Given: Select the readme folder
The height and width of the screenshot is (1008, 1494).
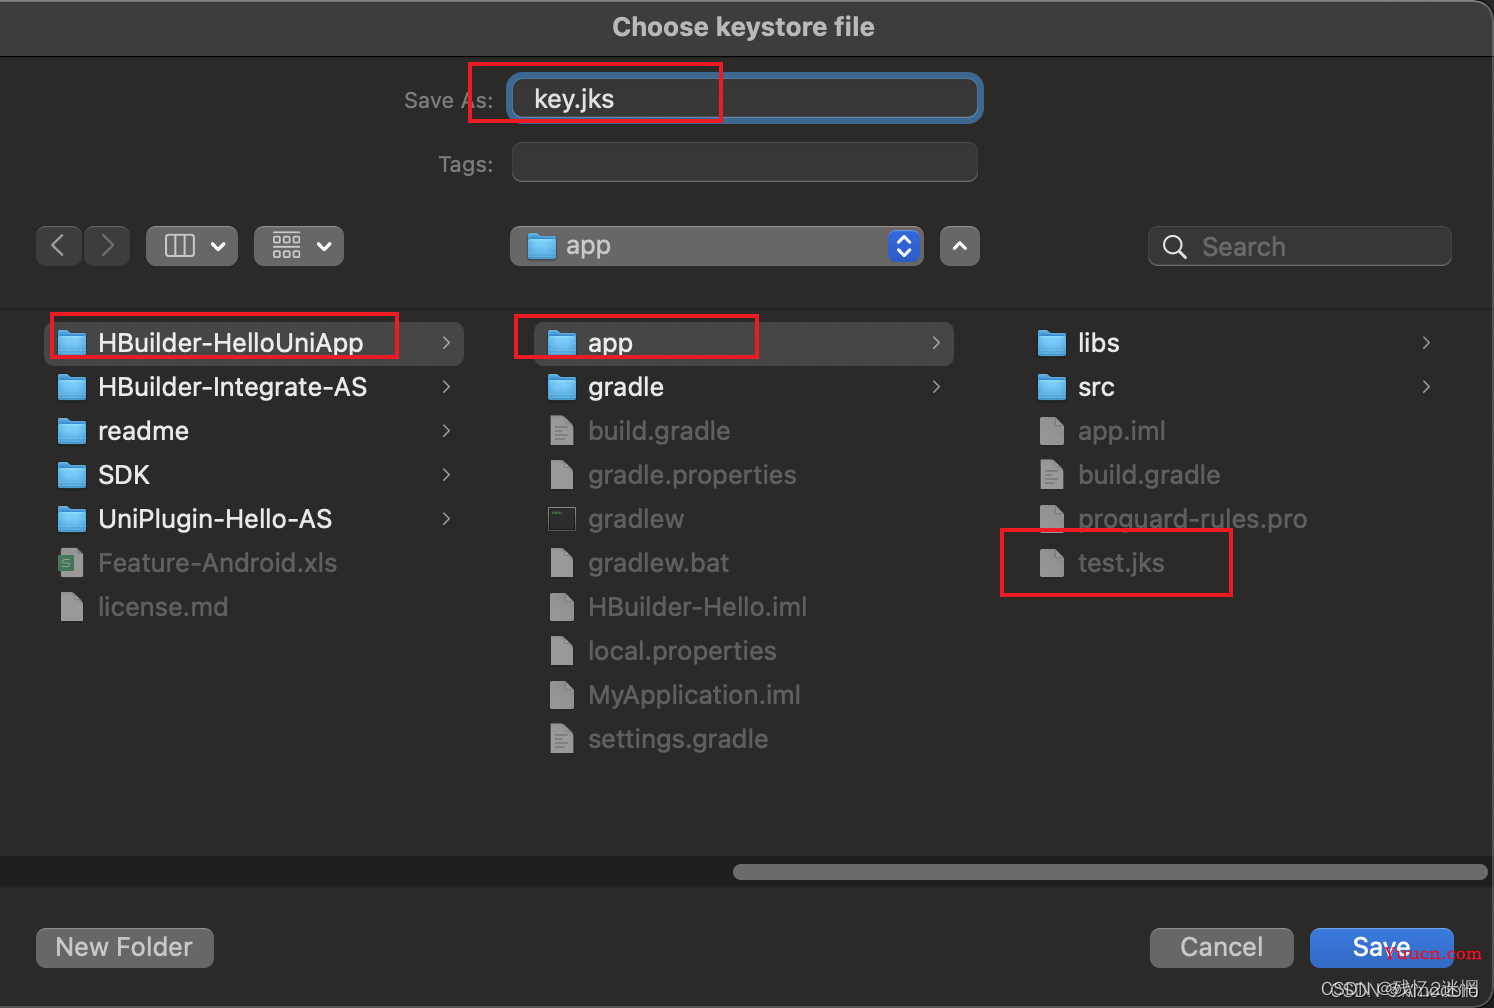Looking at the screenshot, I should point(255,431).
